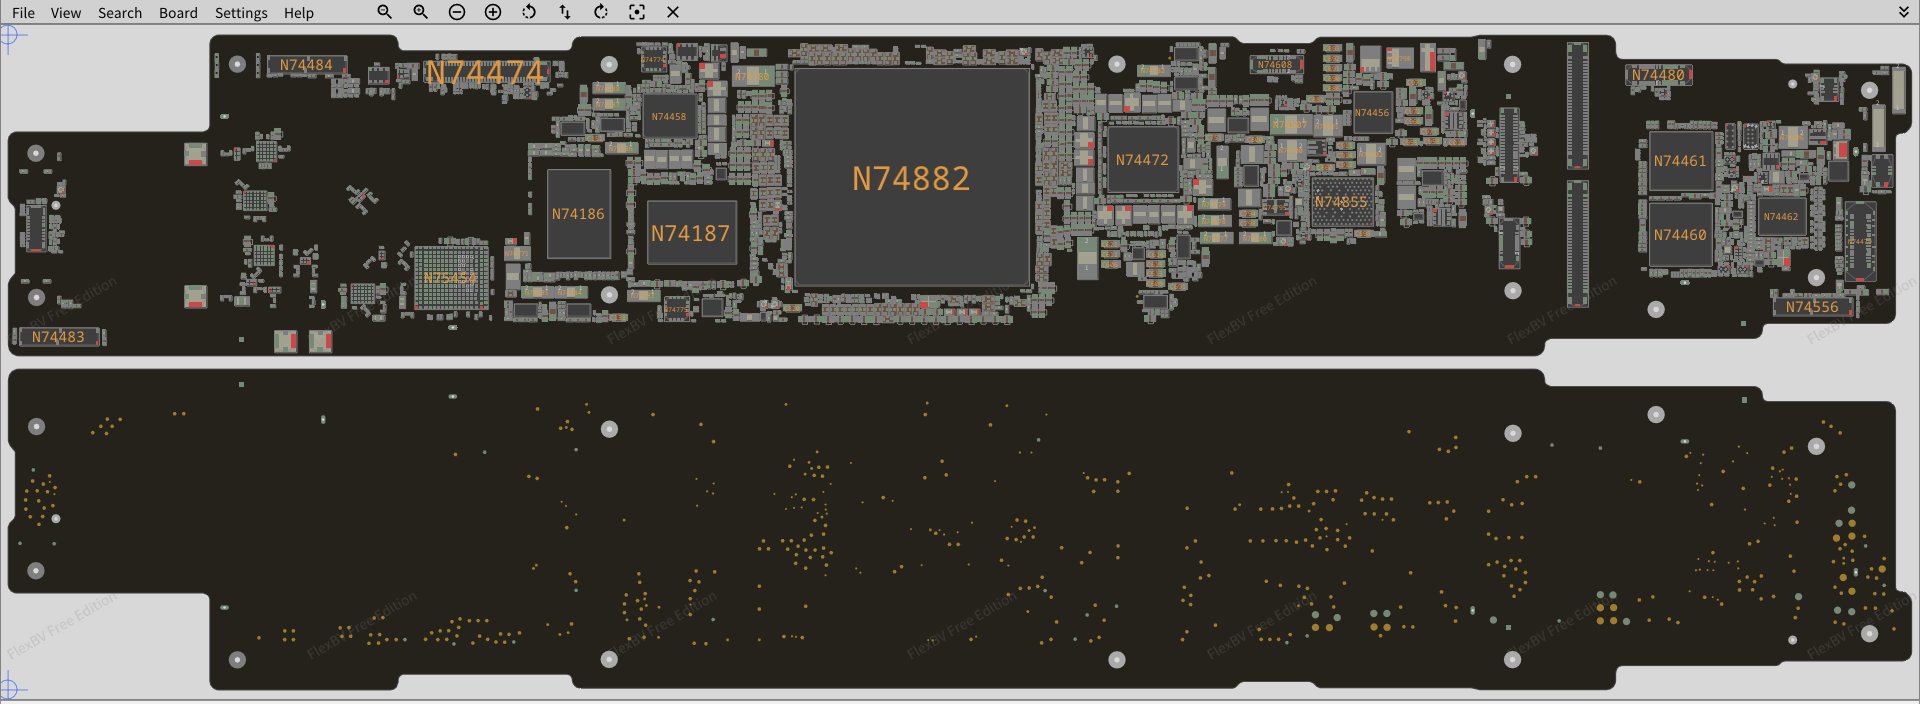Select the N74483 connector
The height and width of the screenshot is (704, 1920).
[58, 337]
